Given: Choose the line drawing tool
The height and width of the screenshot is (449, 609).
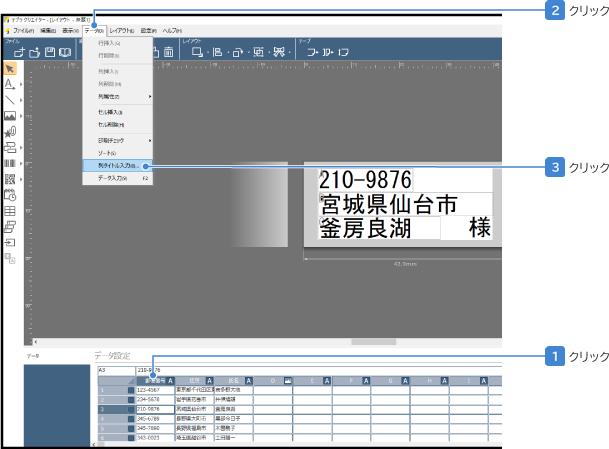Looking at the screenshot, I should point(9,100).
